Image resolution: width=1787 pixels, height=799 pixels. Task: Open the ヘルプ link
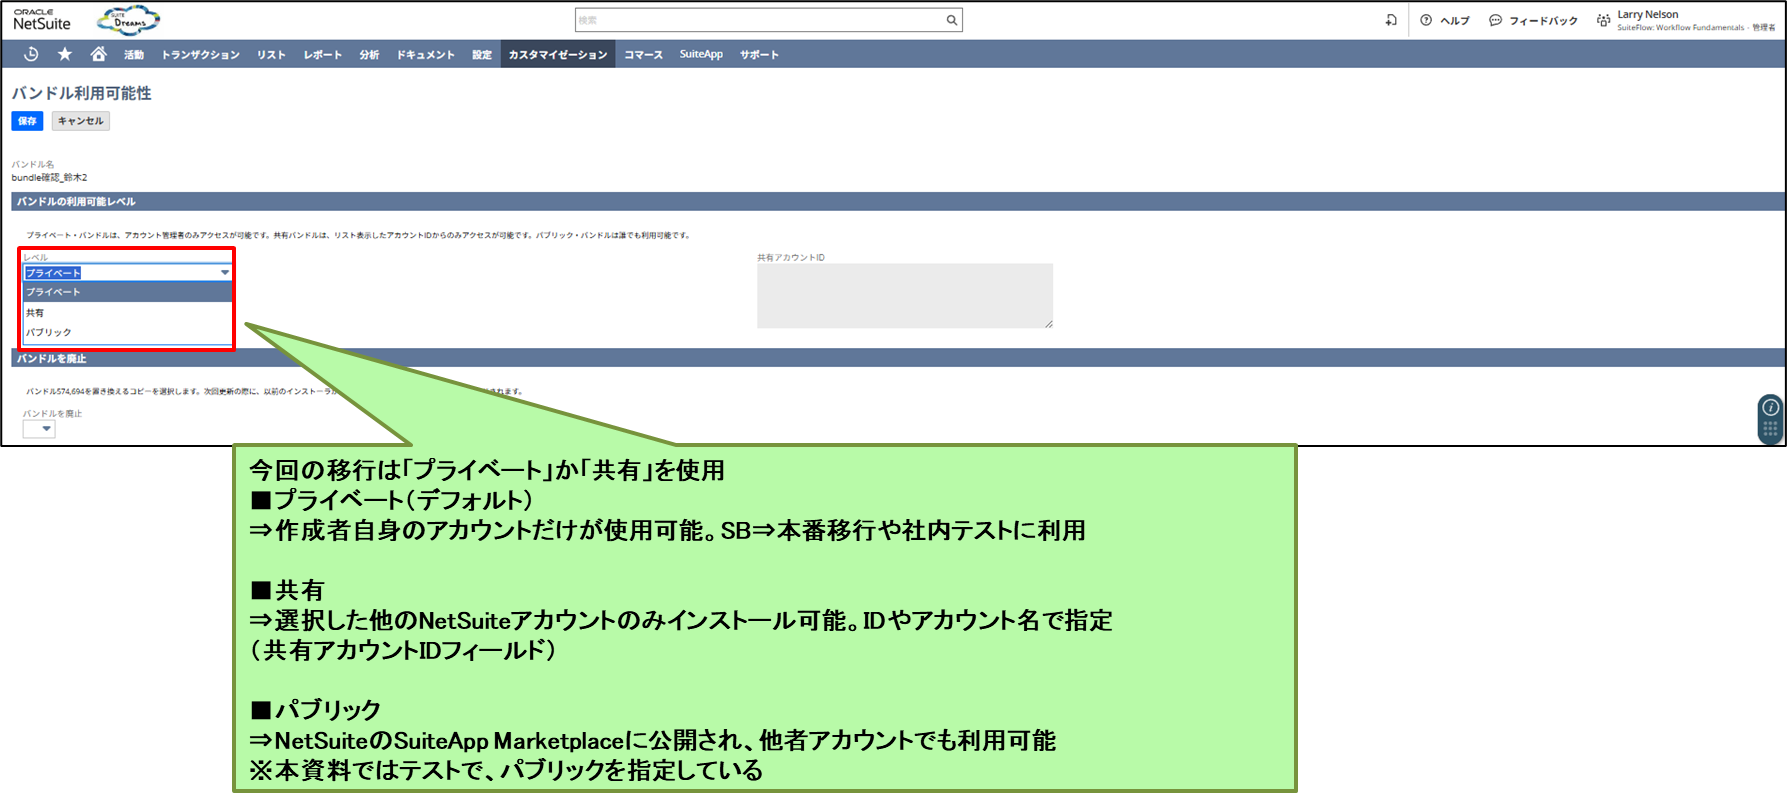coord(1455,21)
